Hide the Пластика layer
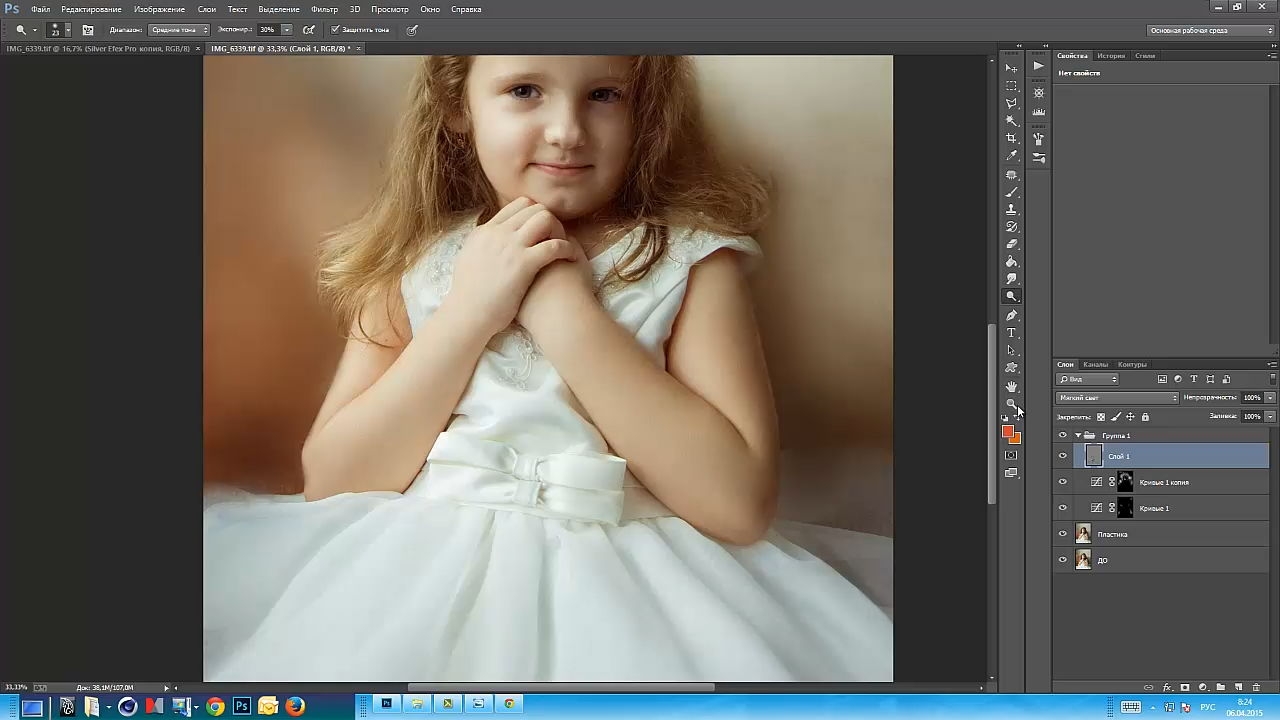 click(1063, 534)
